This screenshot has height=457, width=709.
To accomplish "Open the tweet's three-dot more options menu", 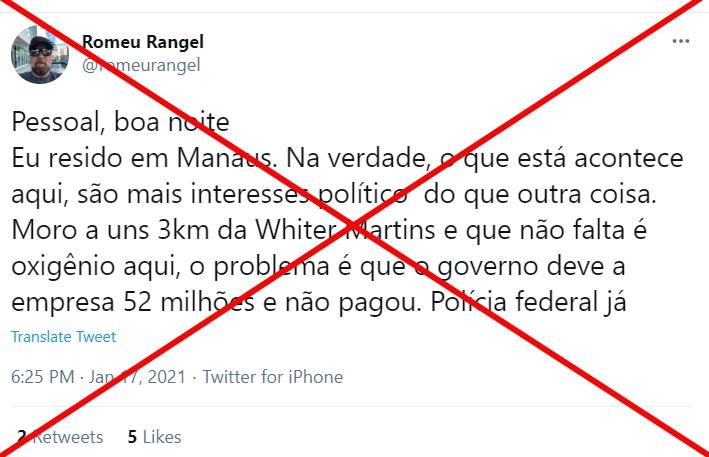I will [x=681, y=41].
